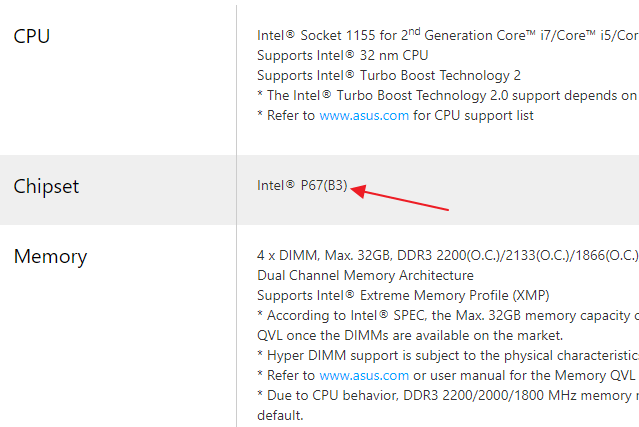Click the Chipset row label
This screenshot has width=639, height=427.
(46, 186)
